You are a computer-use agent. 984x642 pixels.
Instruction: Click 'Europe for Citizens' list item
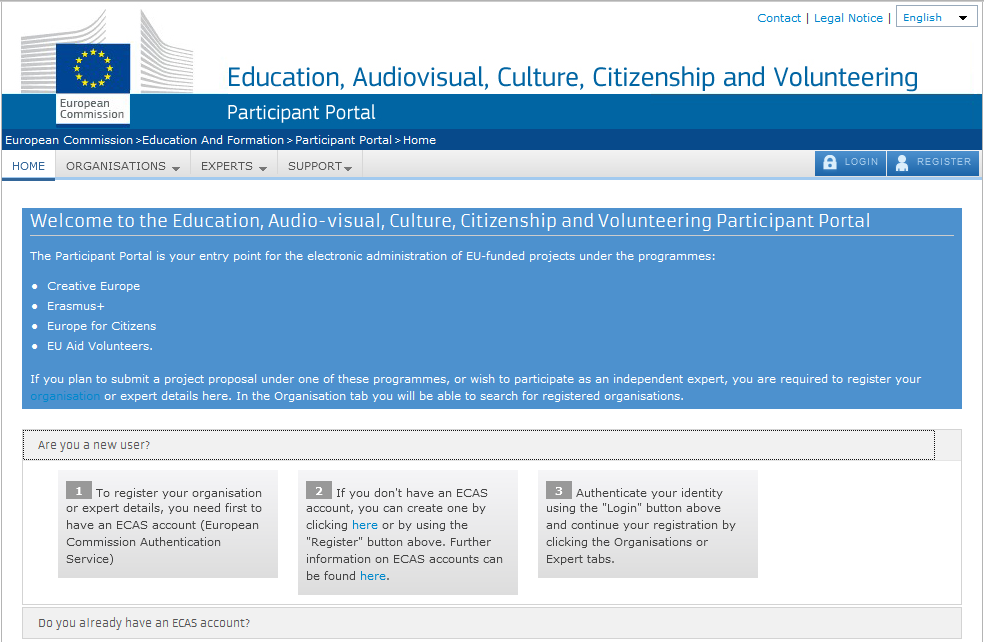[x=102, y=326]
